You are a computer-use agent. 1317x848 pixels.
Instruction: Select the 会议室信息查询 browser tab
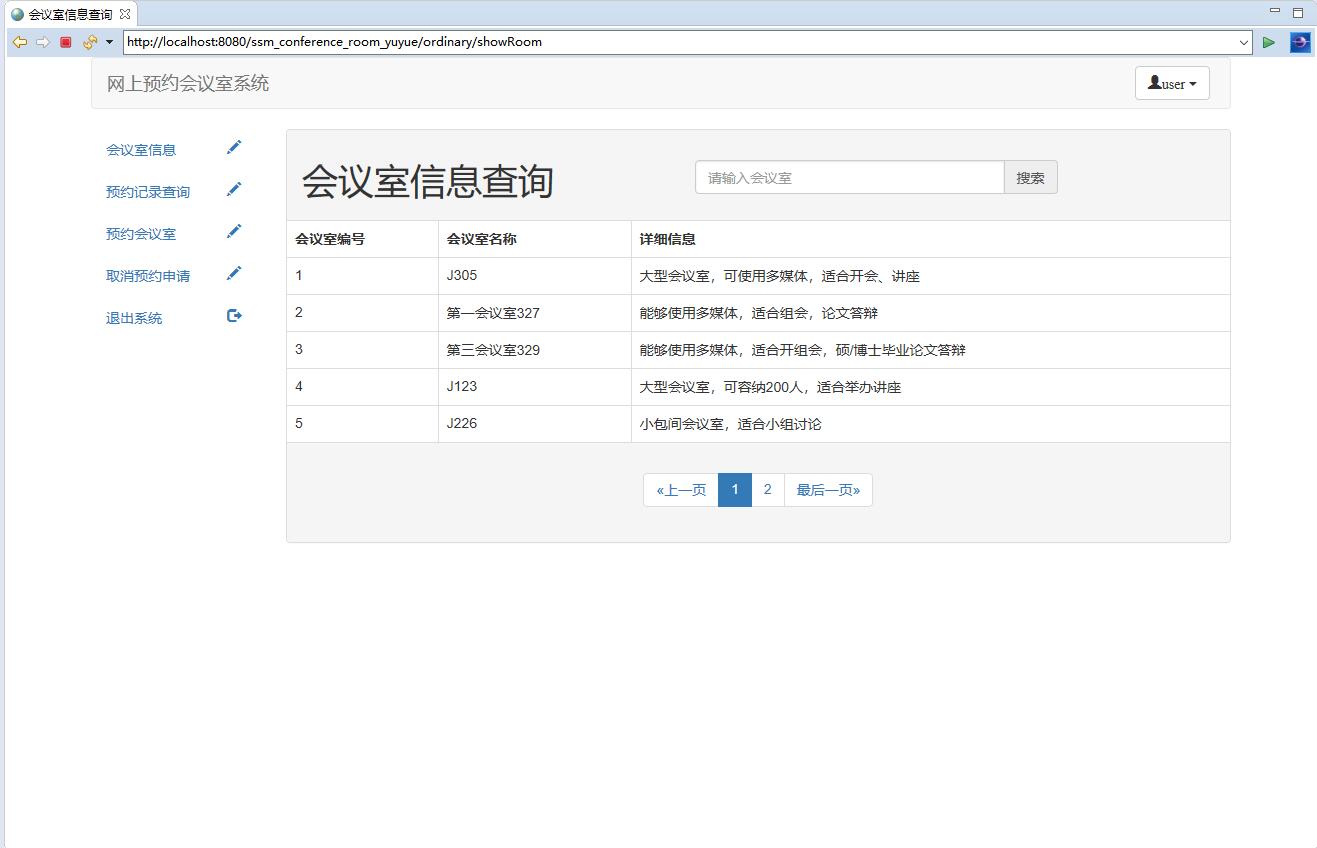click(x=65, y=15)
